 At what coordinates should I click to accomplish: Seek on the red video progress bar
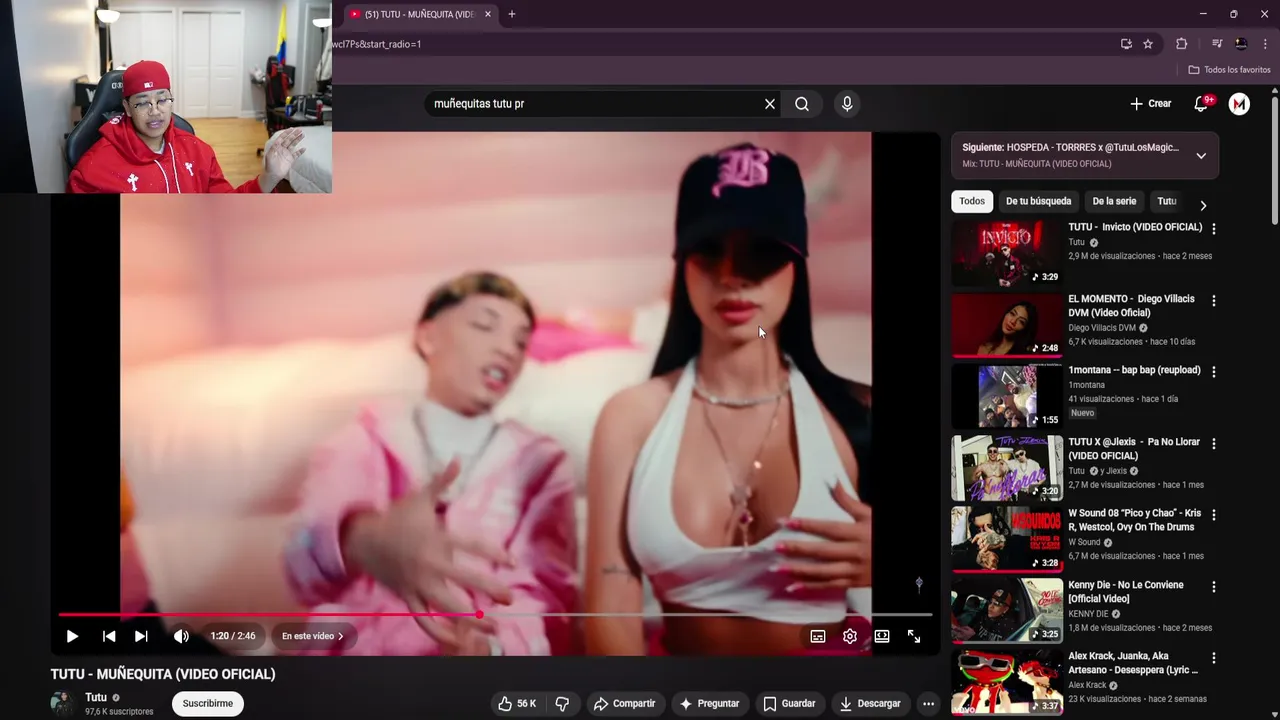(495, 615)
